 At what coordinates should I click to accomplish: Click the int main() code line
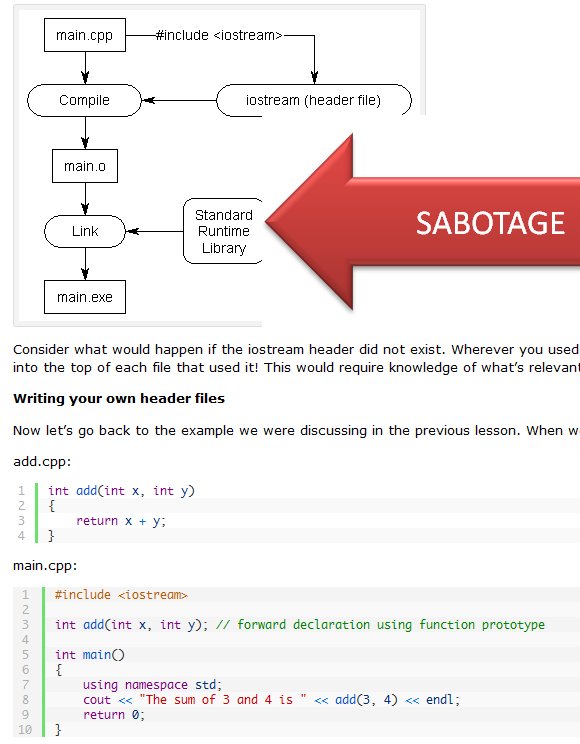pyautogui.click(x=90, y=655)
